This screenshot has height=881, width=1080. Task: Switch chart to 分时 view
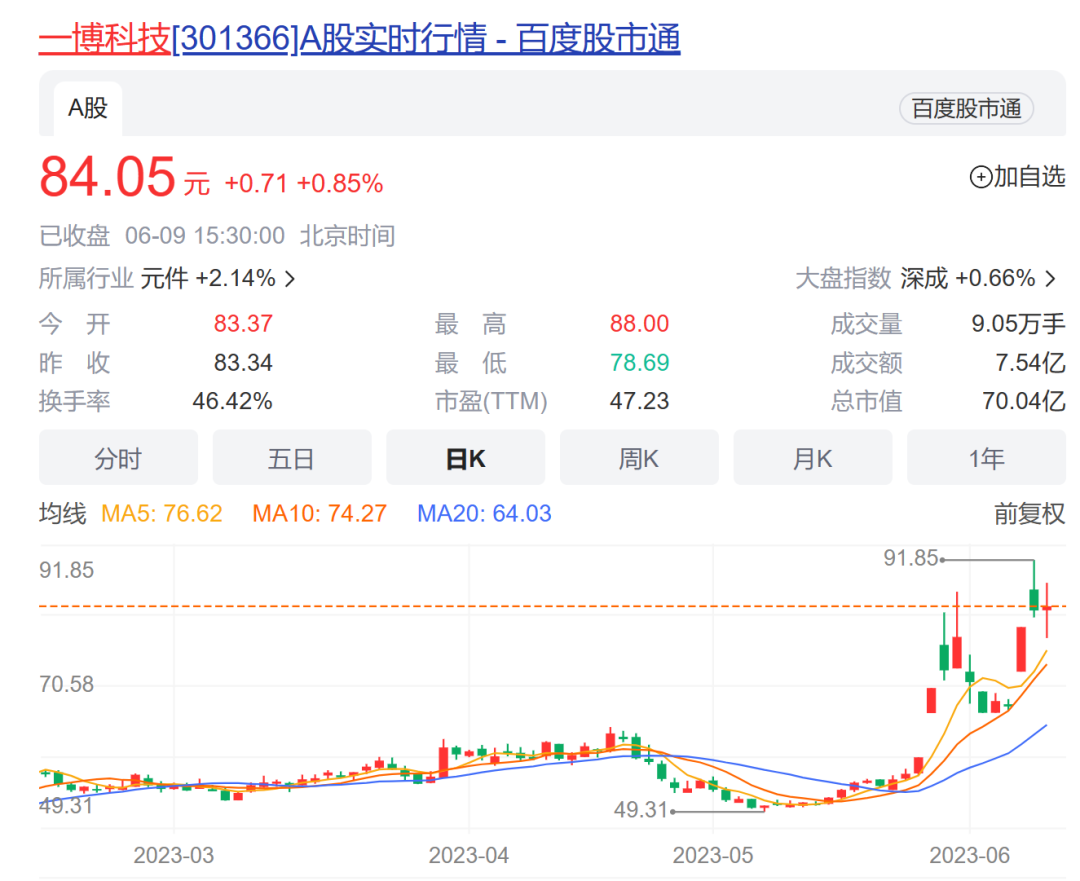(x=118, y=458)
